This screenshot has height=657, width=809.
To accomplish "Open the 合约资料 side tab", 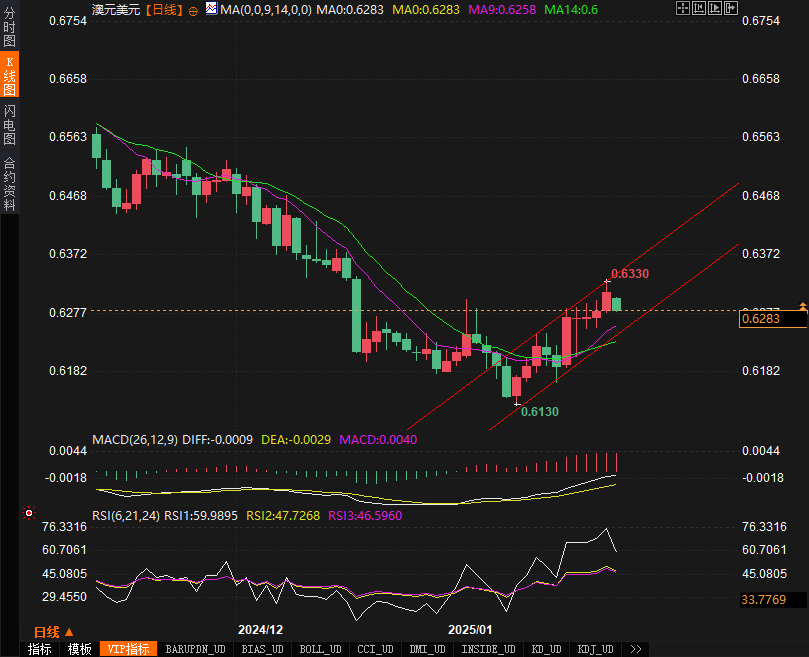I will [9, 184].
